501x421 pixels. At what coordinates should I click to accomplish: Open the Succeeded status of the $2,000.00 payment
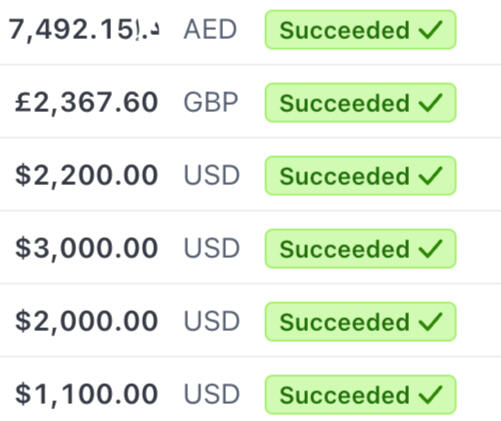pos(360,322)
